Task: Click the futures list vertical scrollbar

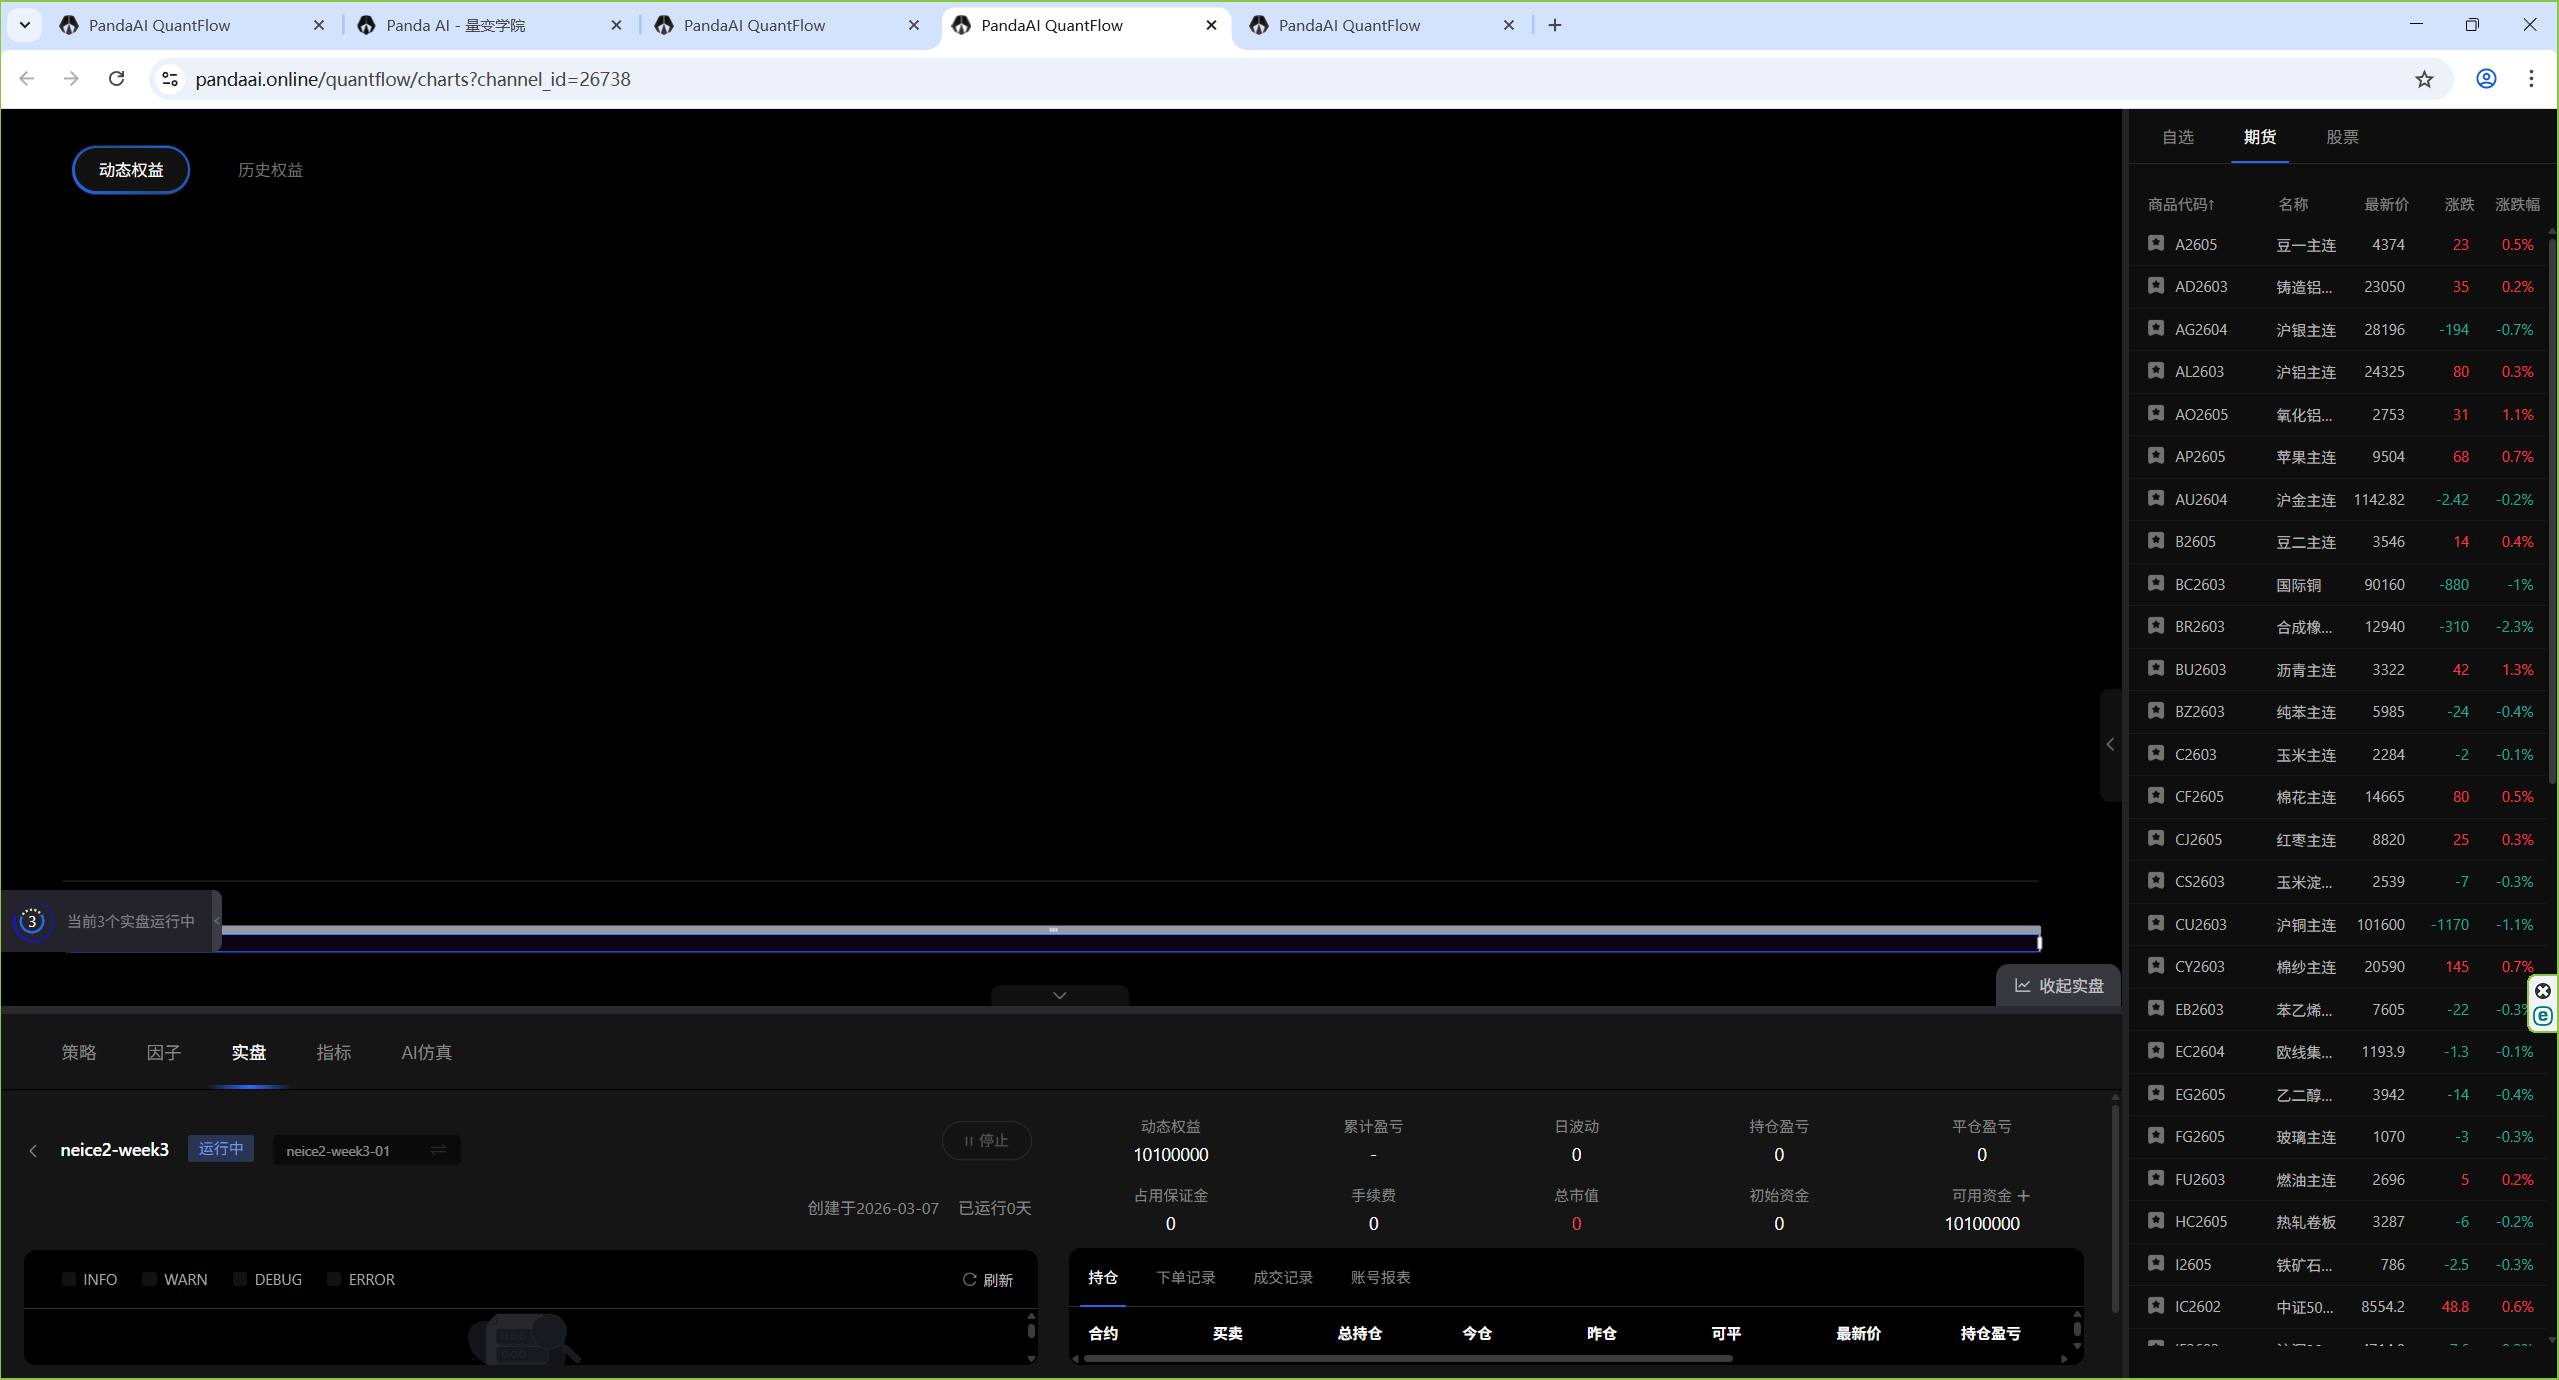Action: point(2552,510)
